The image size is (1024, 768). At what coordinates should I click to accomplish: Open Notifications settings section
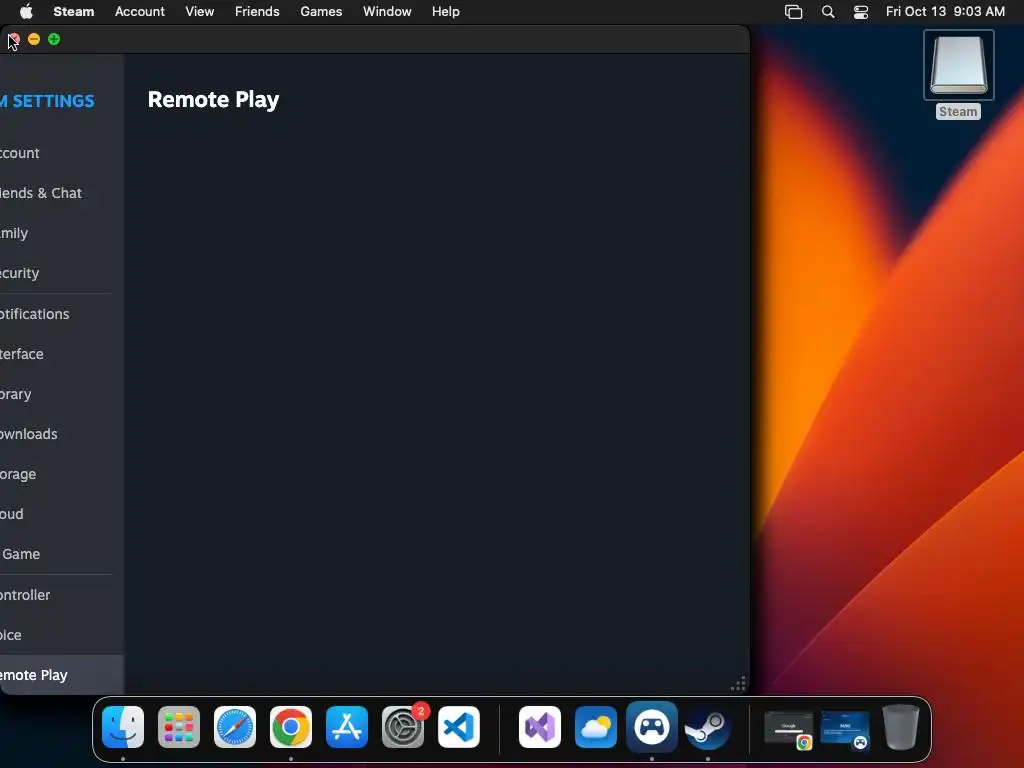click(59, 314)
